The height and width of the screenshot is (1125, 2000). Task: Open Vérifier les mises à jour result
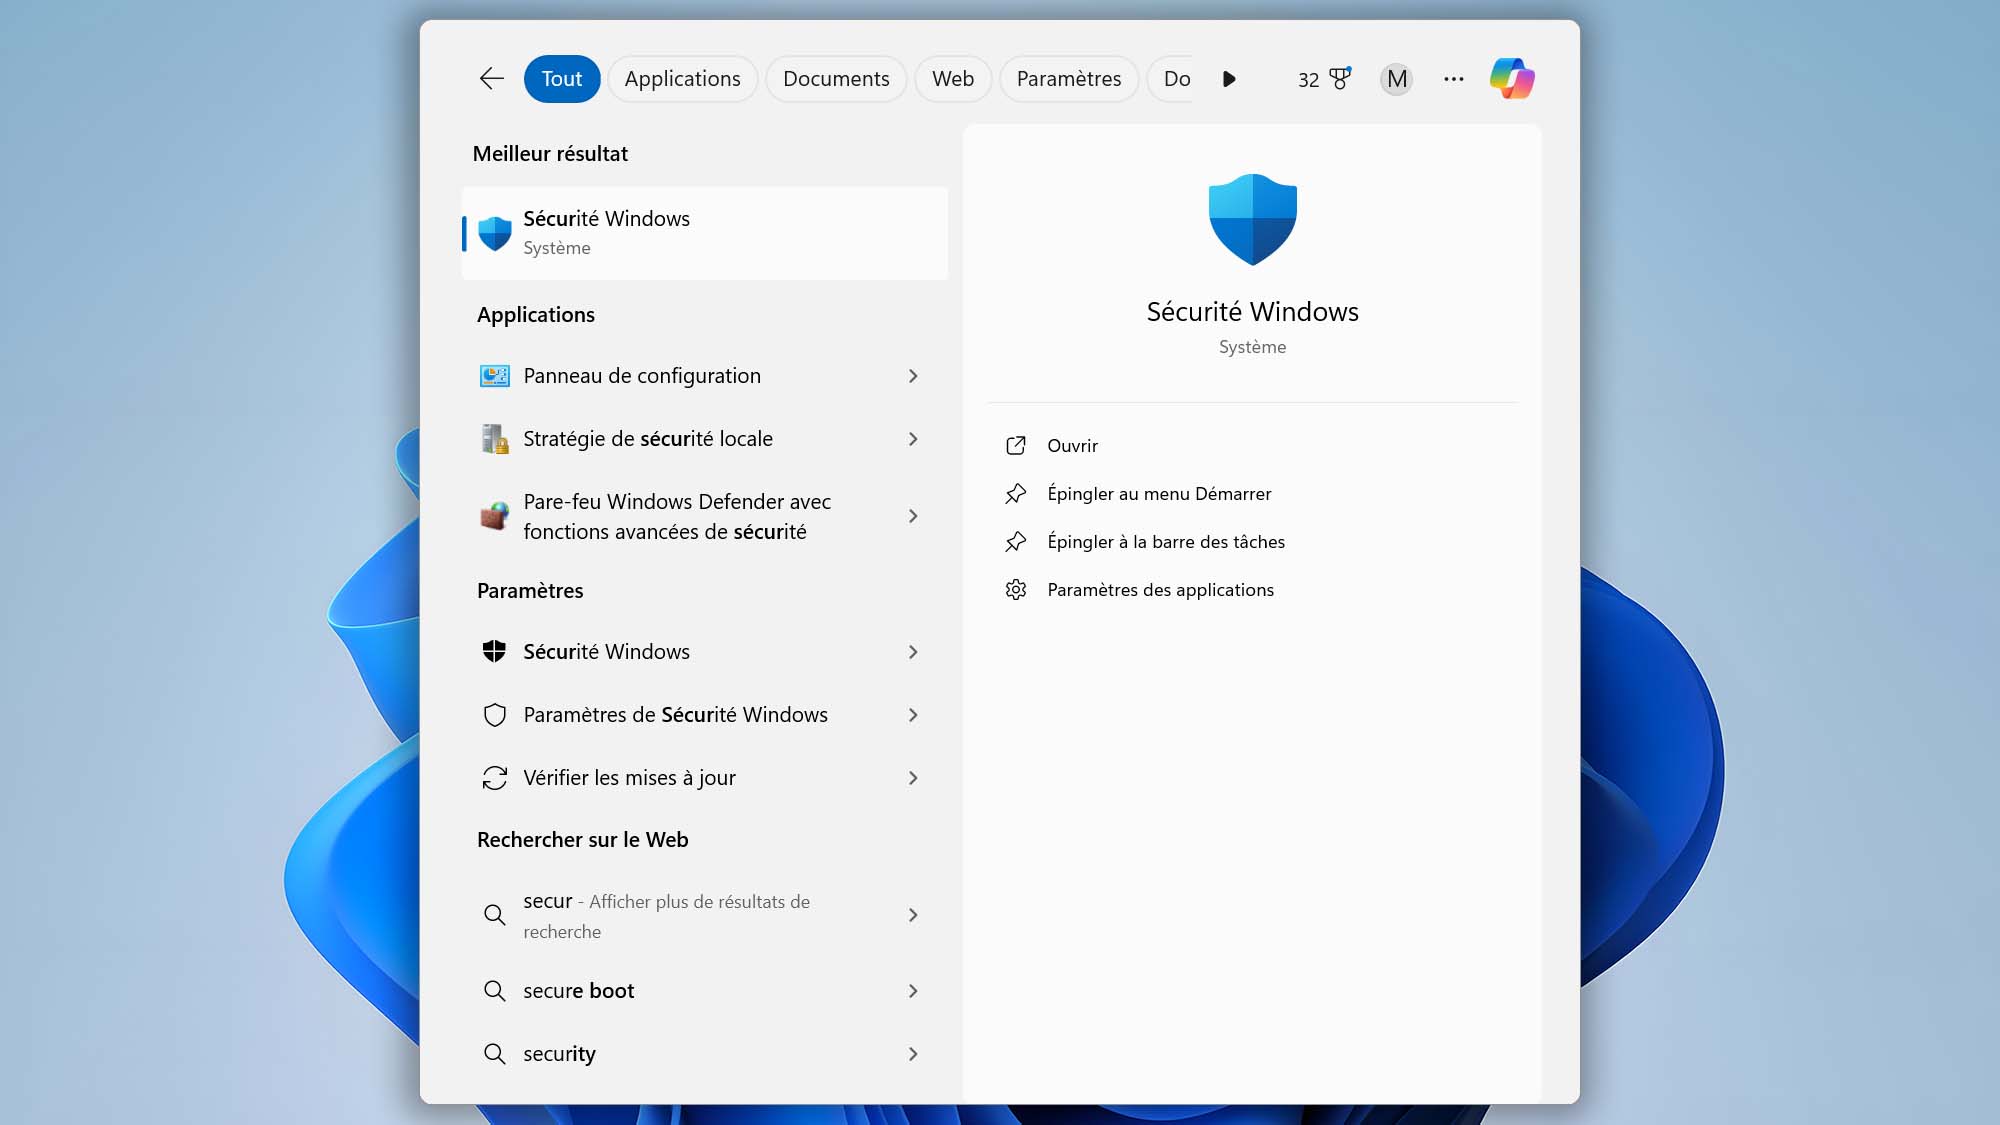(x=705, y=778)
